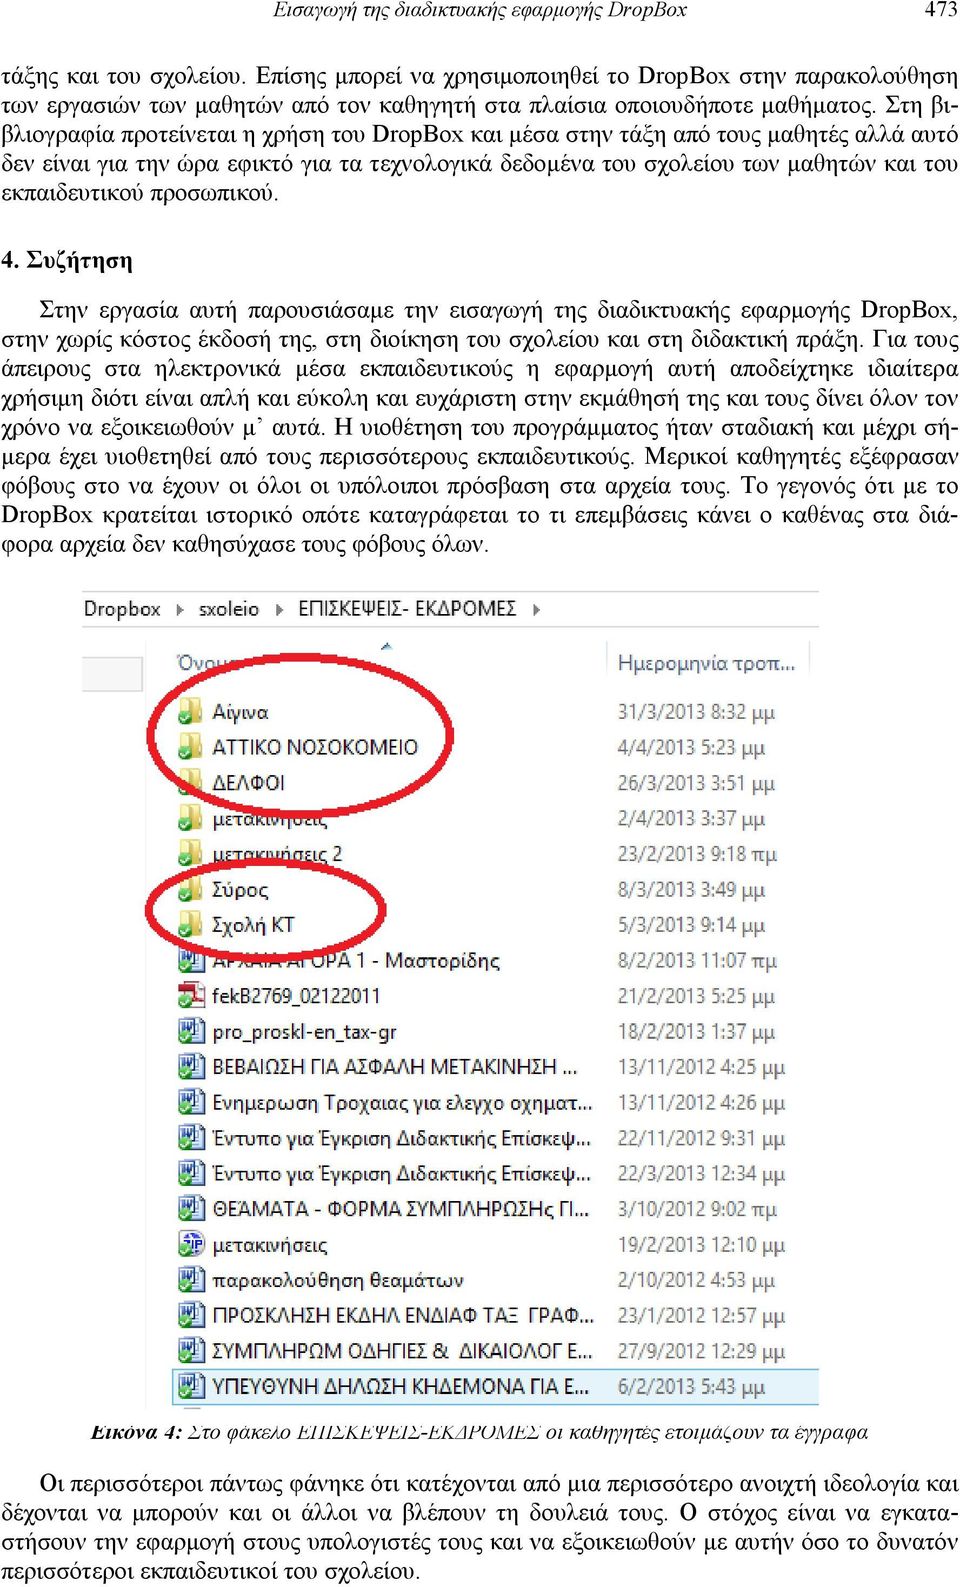Click the ΣΥΜΠΛΗΡΩΜ ΟΔΗΓΙΕΣ & ΔΙΚΑΙΟΛΟΓ icon
960x1587 pixels.
tap(190, 1351)
